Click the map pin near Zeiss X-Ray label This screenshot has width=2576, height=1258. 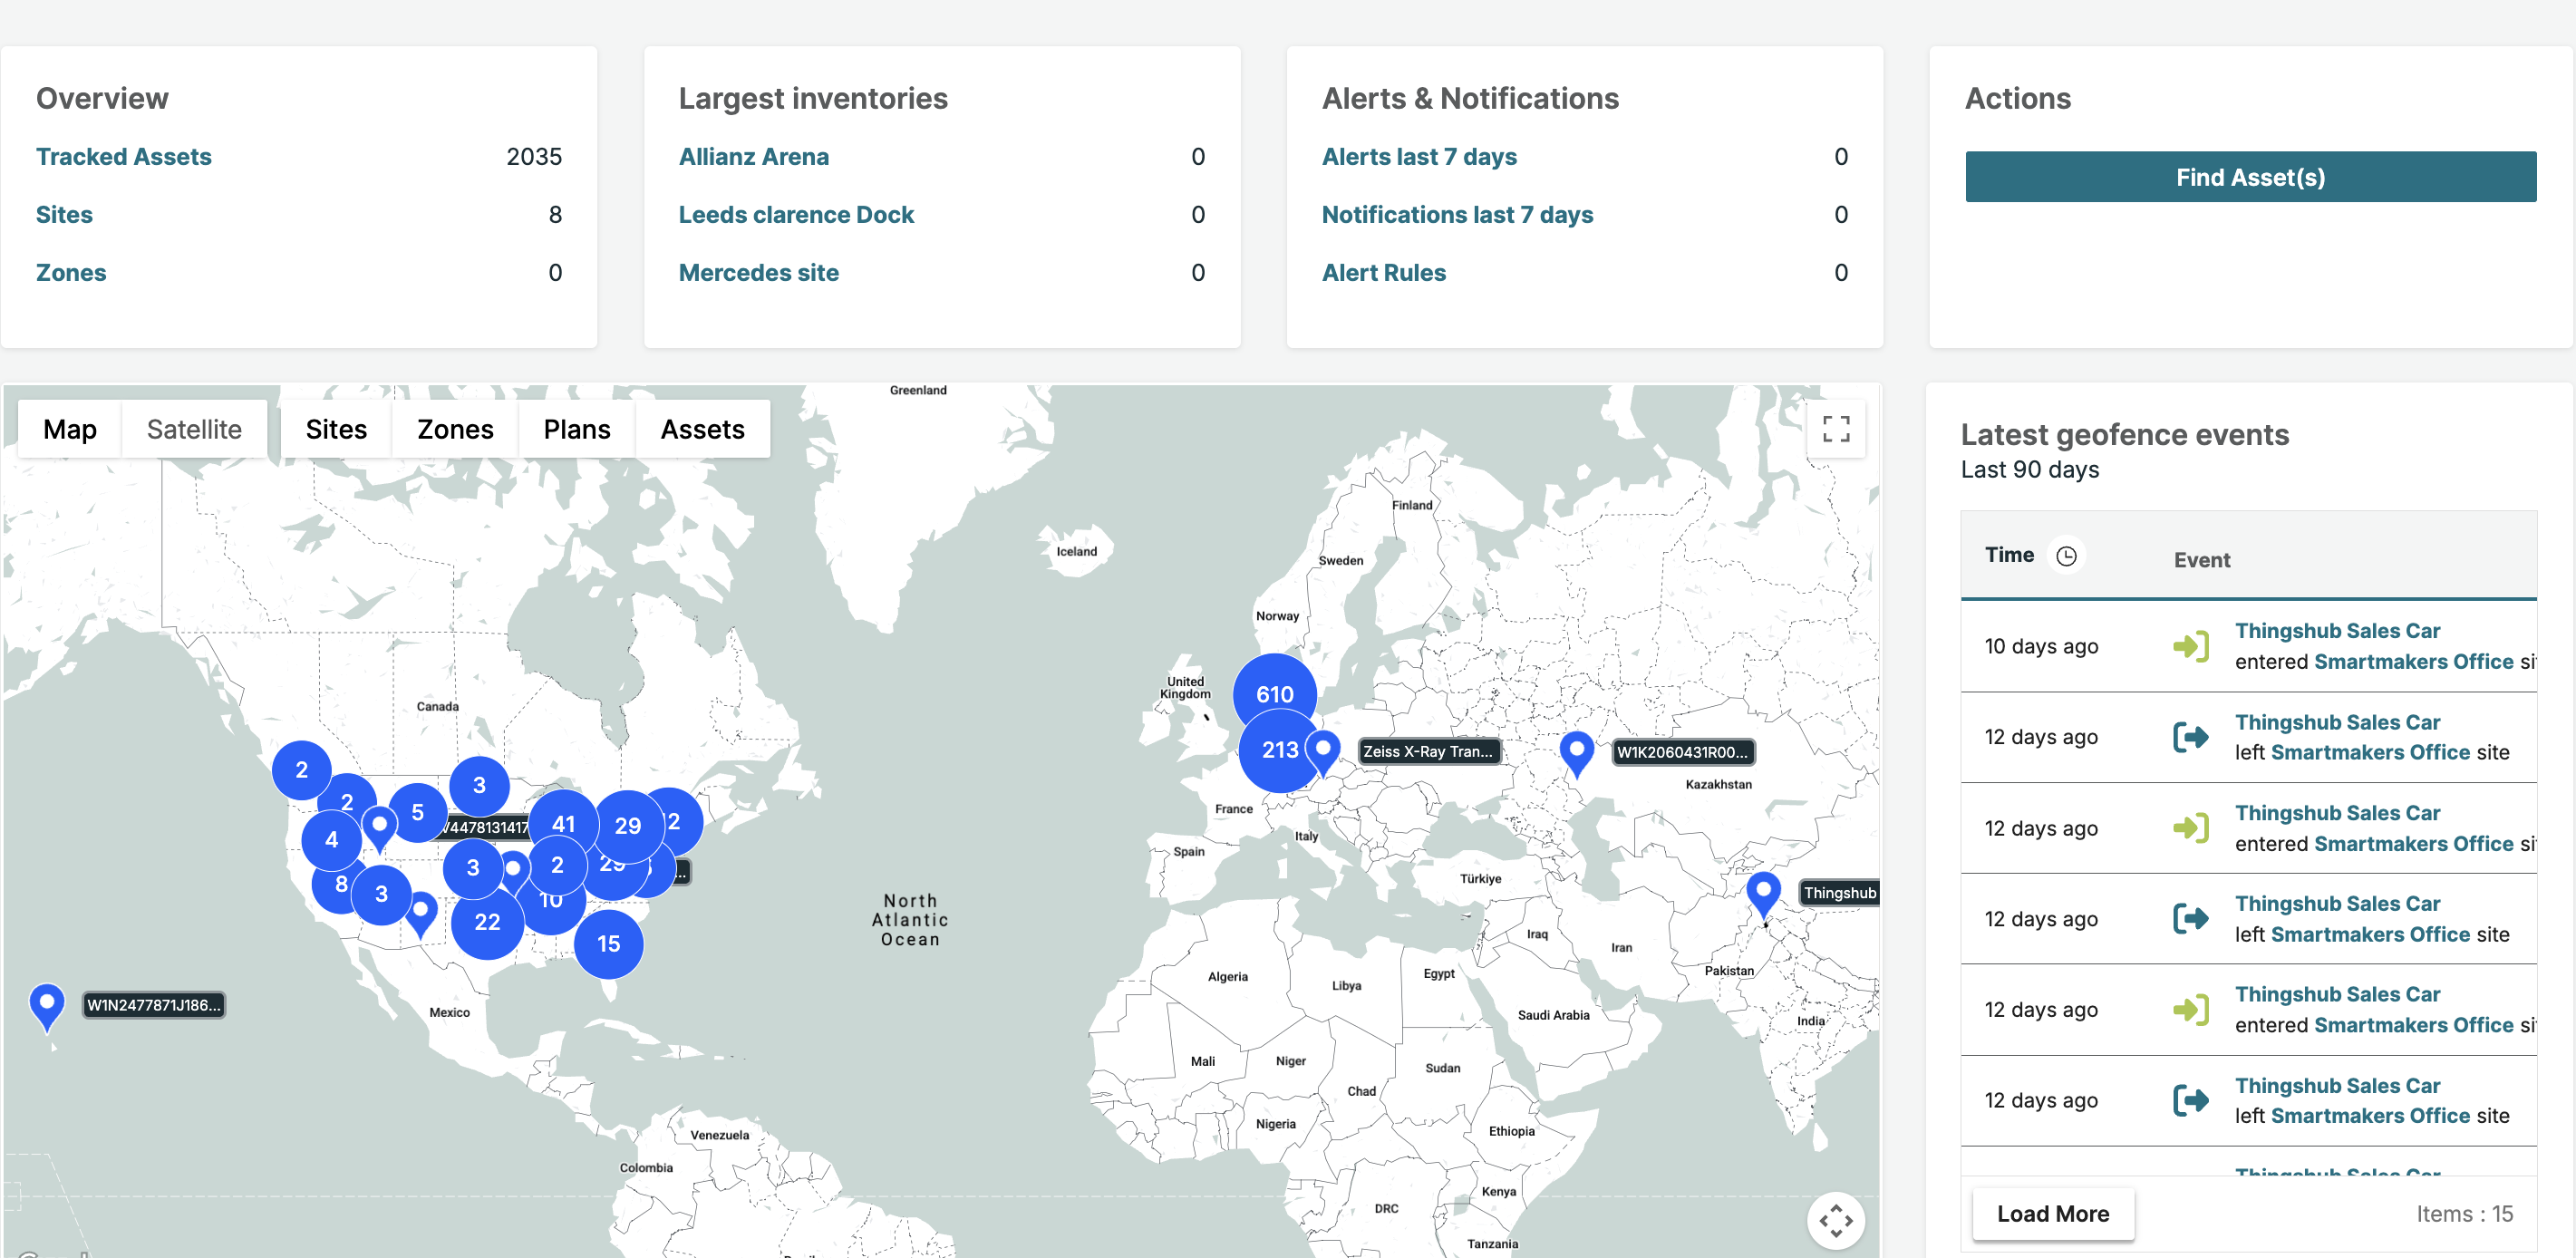1323,750
